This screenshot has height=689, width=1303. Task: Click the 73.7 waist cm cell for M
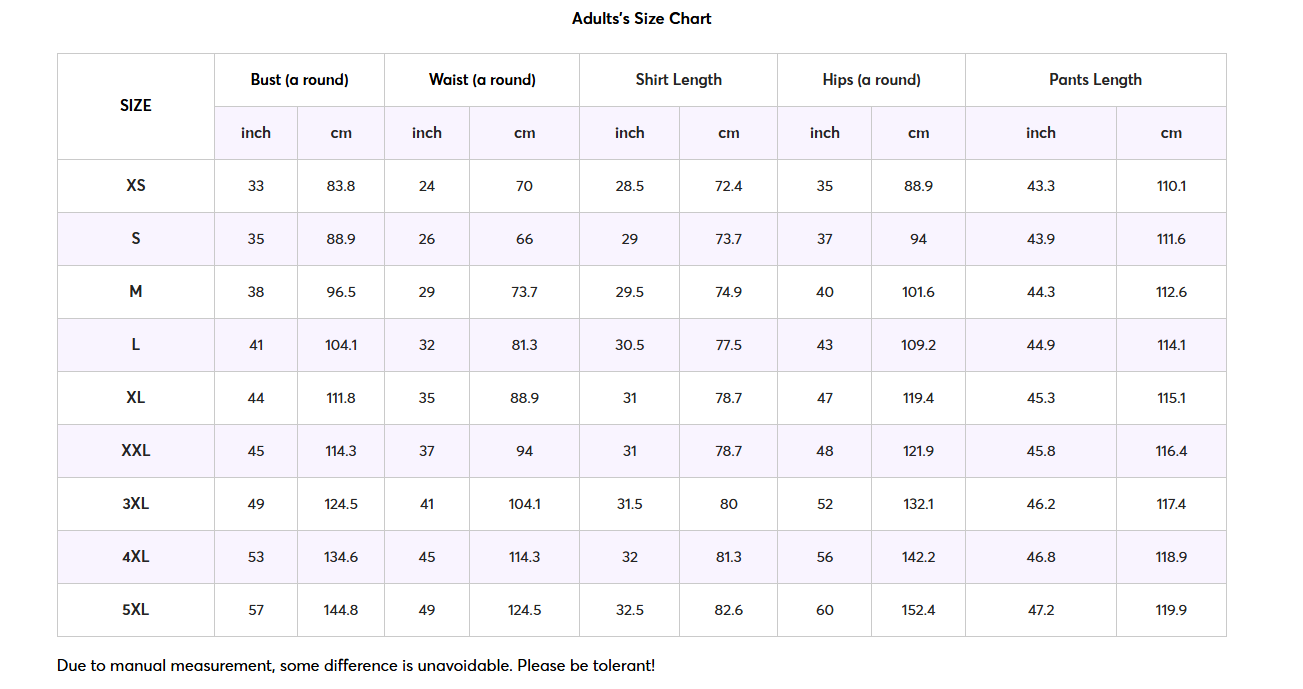point(524,292)
